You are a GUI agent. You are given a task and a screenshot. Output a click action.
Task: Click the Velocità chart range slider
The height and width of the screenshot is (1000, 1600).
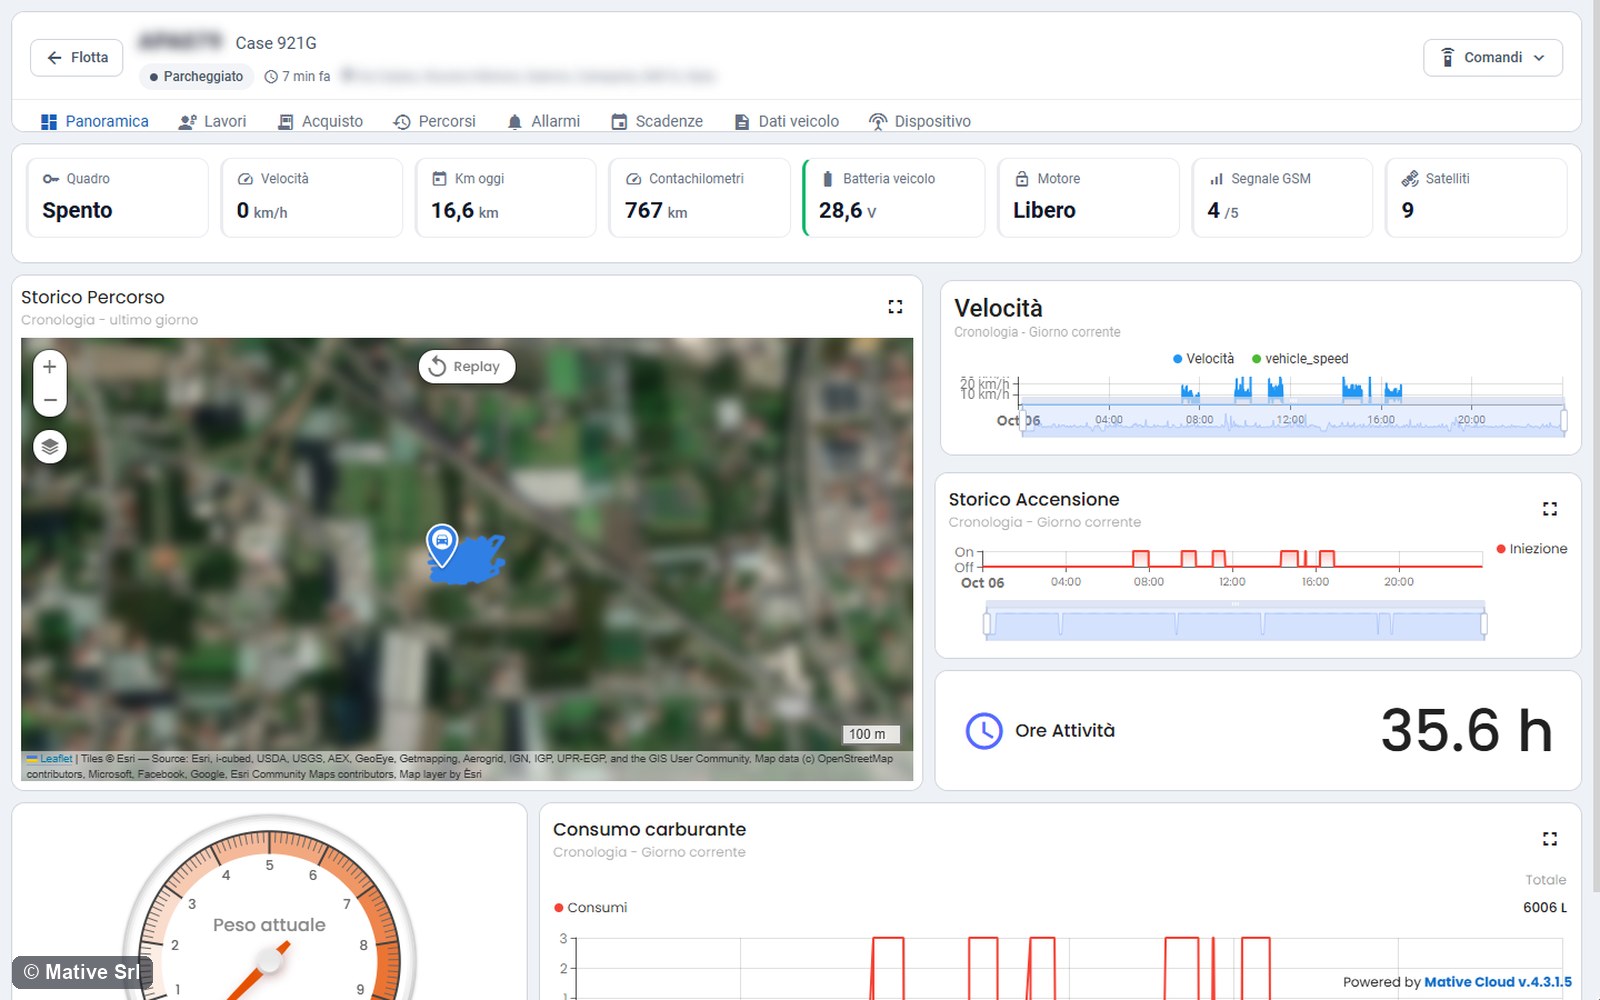[x=1292, y=420]
